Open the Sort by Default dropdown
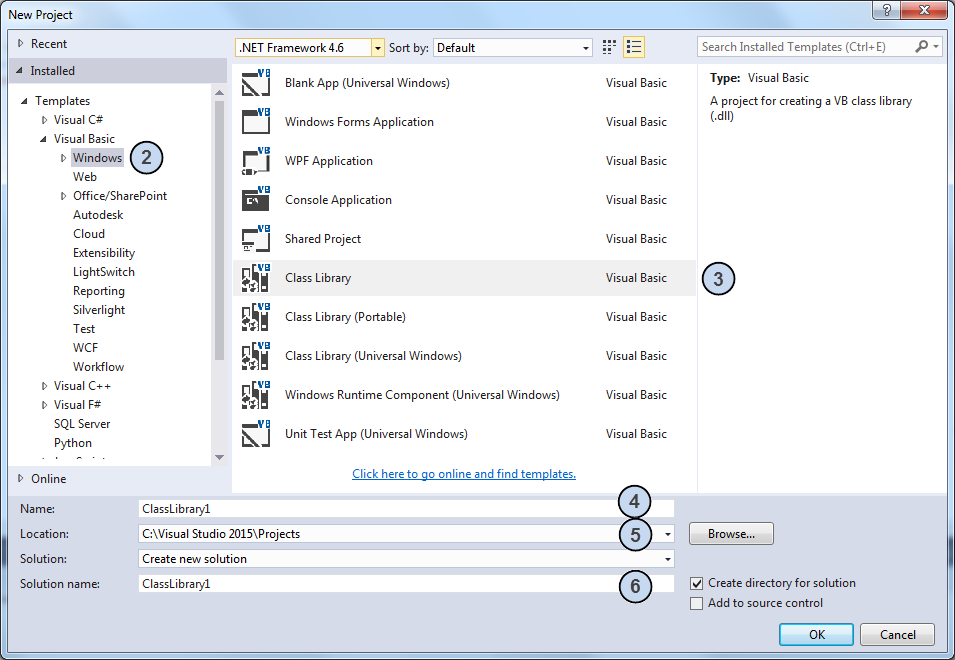The width and height of the screenshot is (955, 660). click(585, 47)
